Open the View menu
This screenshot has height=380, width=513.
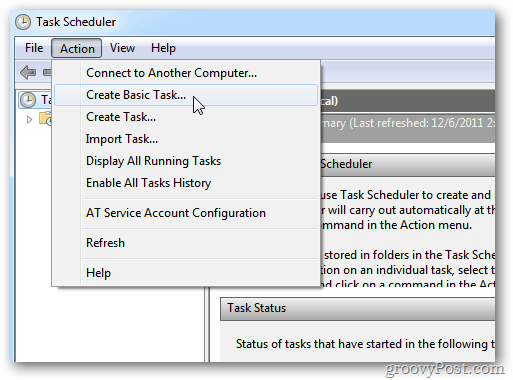122,48
